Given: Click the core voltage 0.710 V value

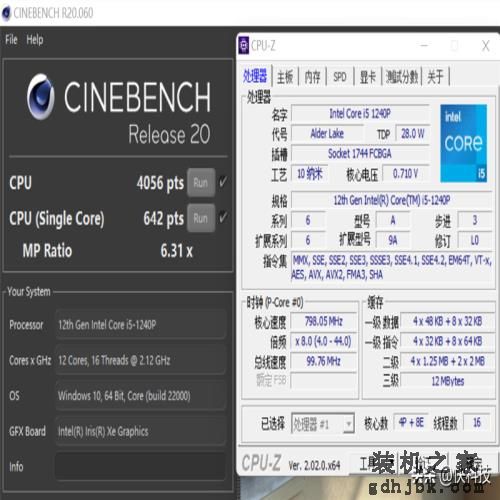Looking at the screenshot, I should 406,174.
